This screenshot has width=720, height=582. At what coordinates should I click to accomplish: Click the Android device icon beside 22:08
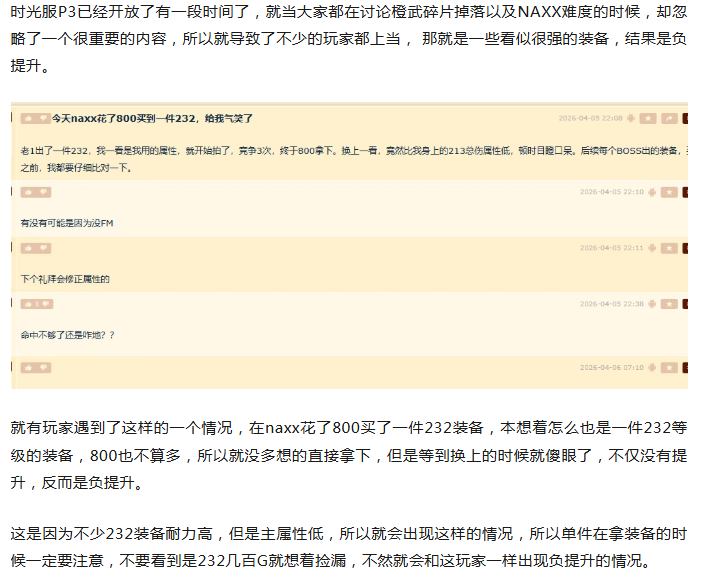[x=631, y=118]
